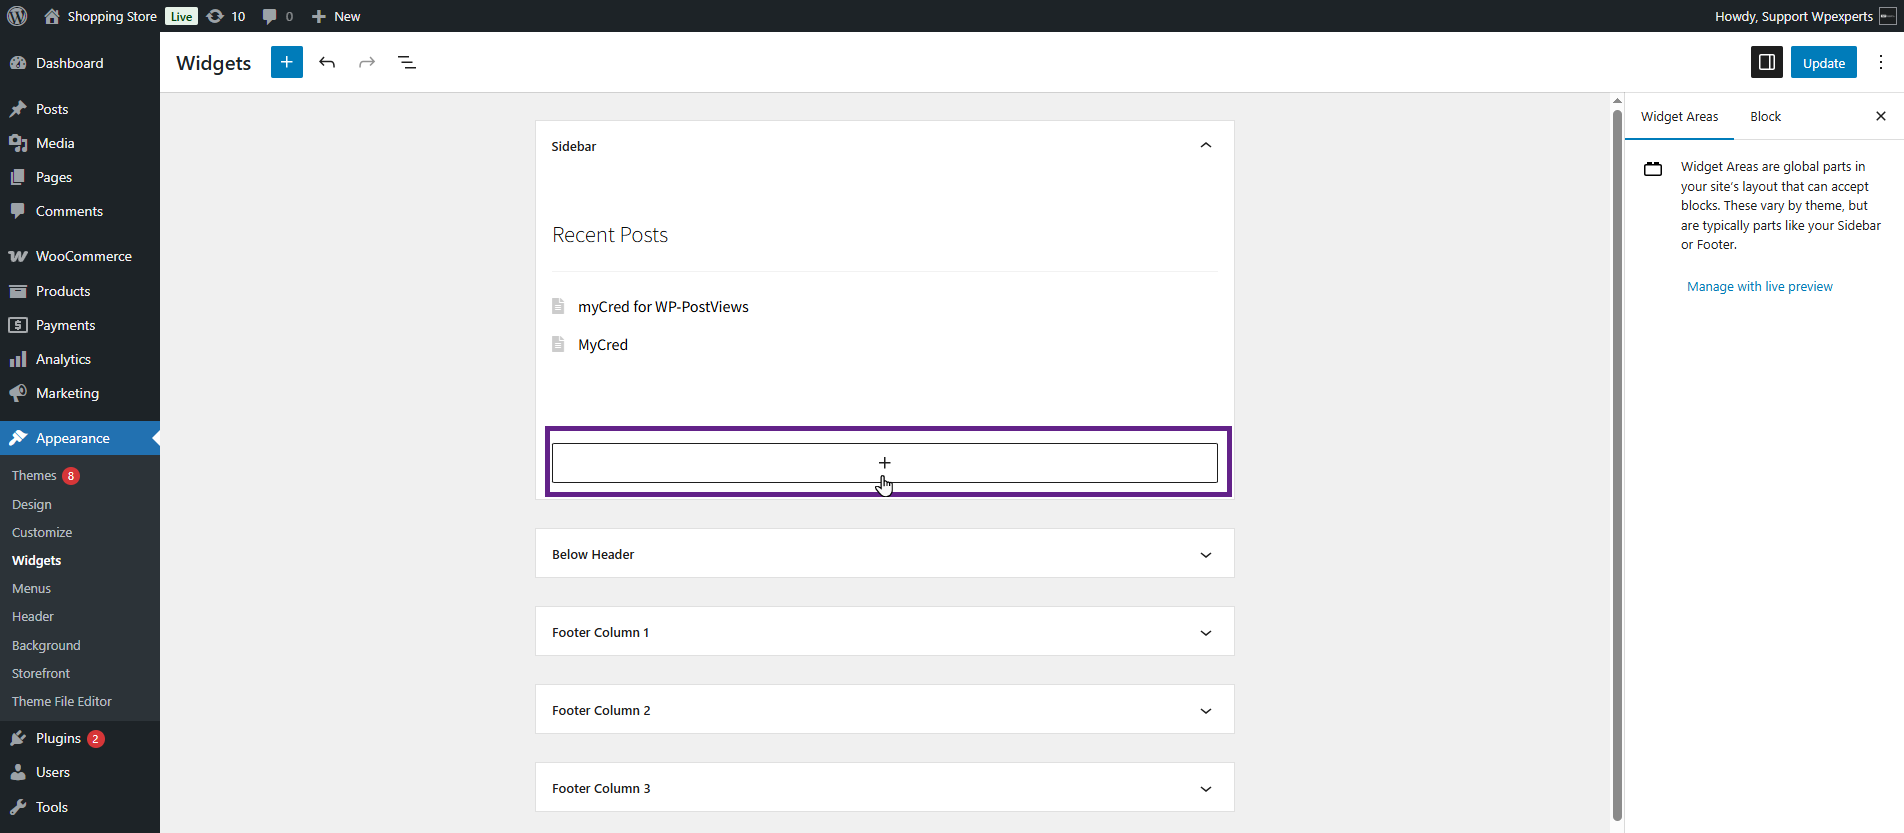Add block using the sidebar appender
This screenshot has width=1904, height=833.
click(x=884, y=463)
